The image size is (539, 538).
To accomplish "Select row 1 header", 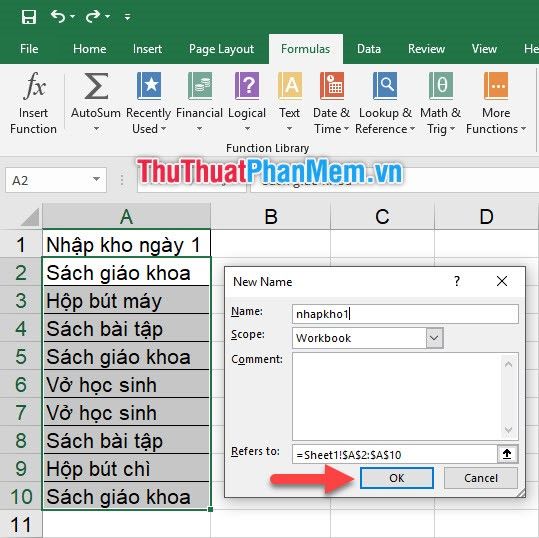I will tap(21, 245).
